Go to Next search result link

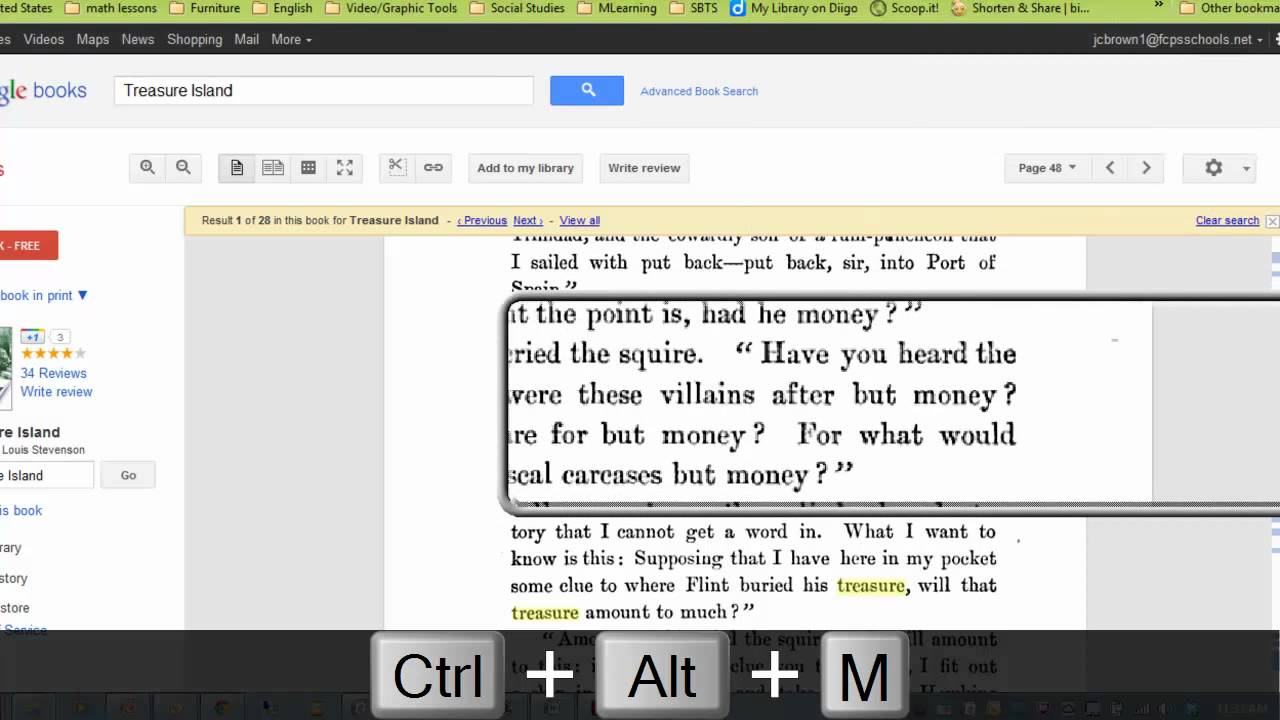(528, 221)
